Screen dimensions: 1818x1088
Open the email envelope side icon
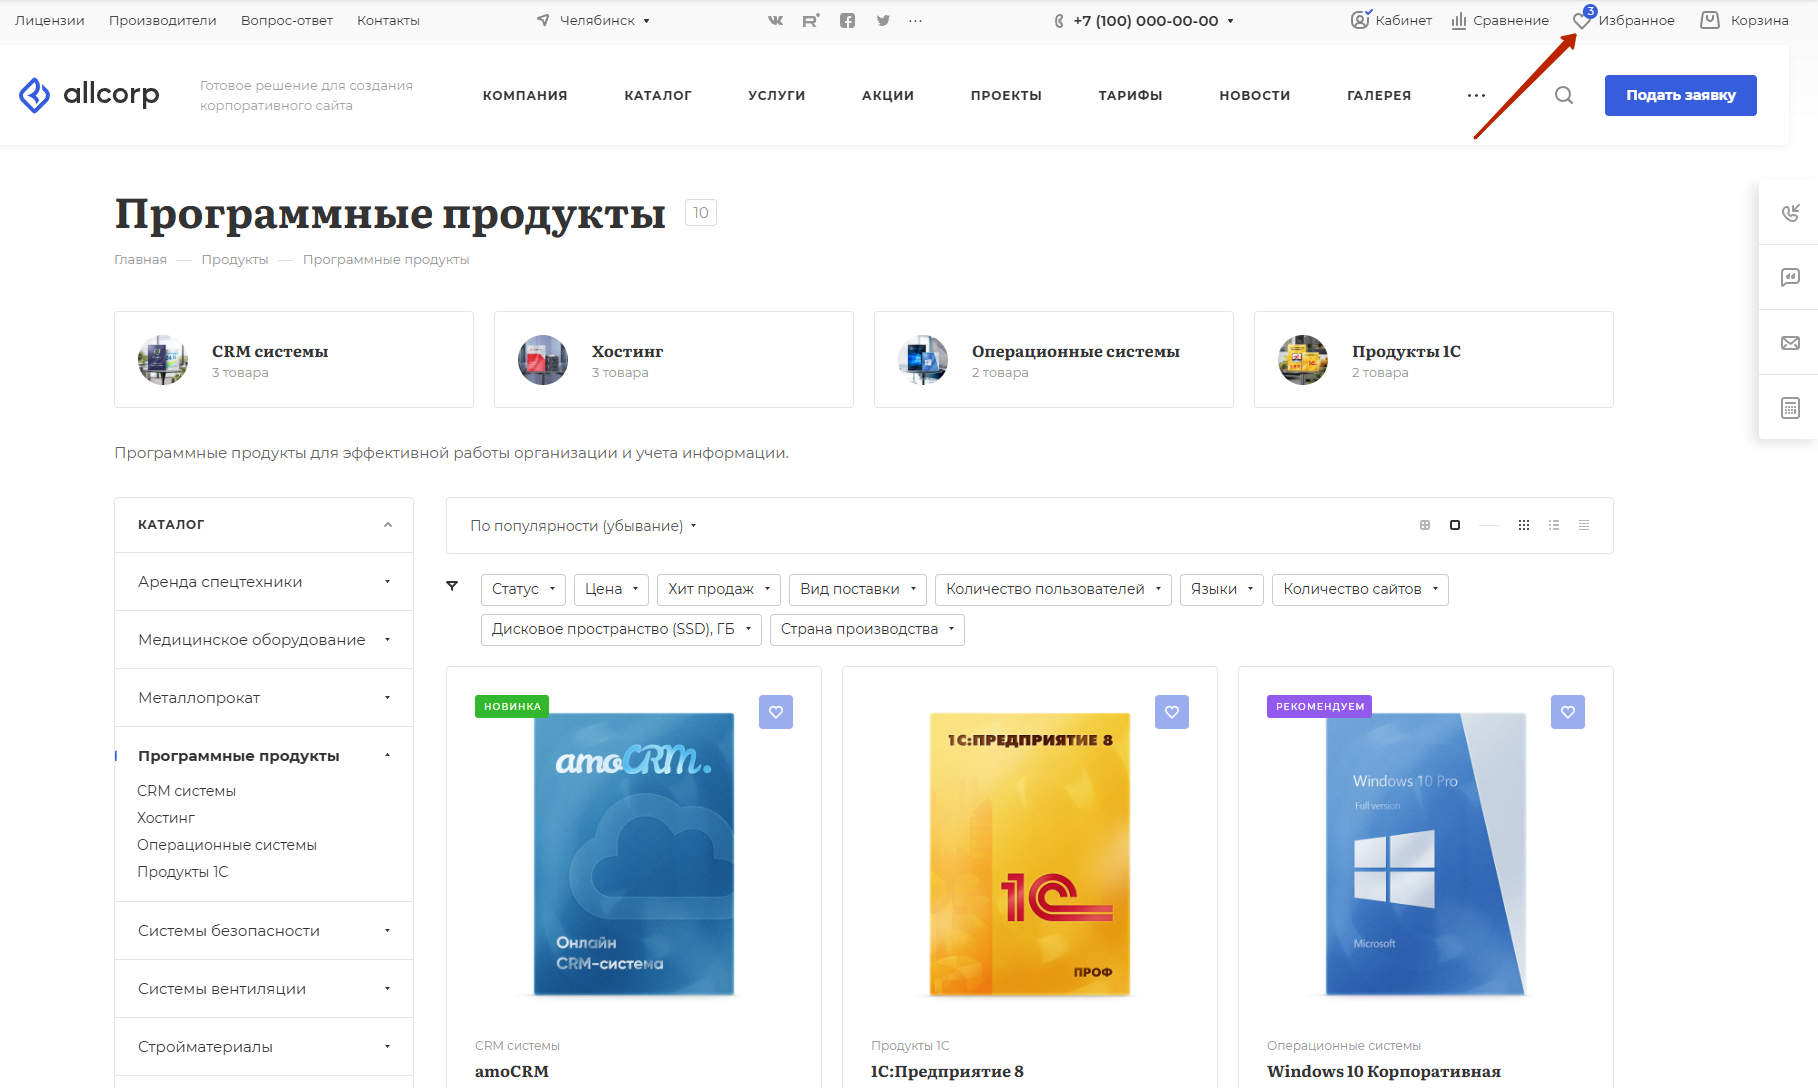click(x=1790, y=343)
